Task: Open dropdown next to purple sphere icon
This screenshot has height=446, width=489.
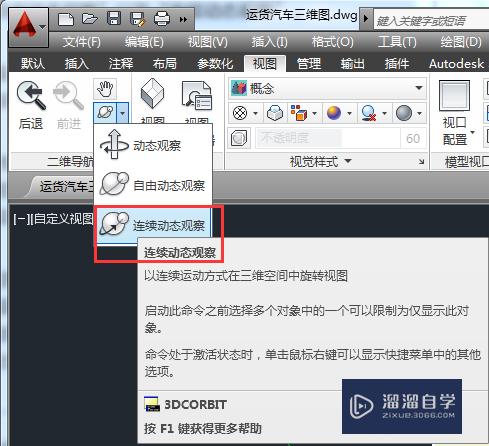Action: [x=349, y=113]
